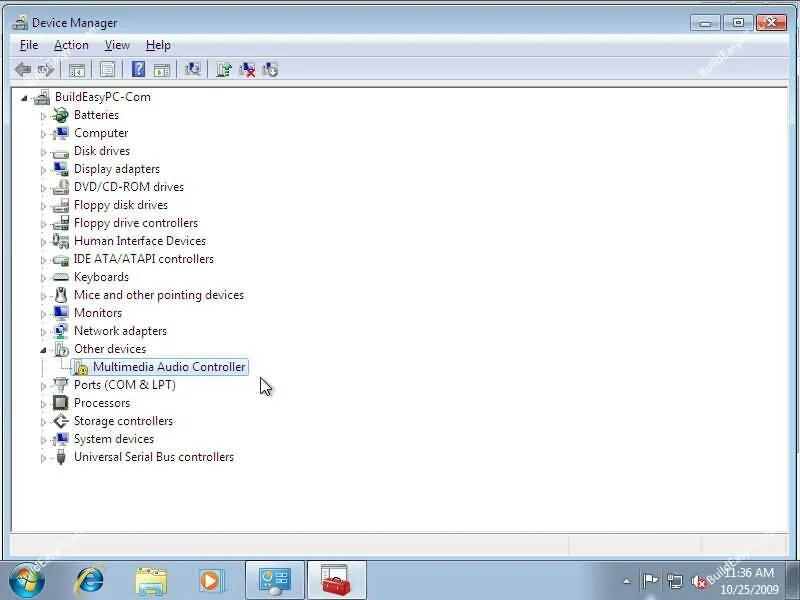
Task: Click the Show/Hide console tree icon
Action: point(77,69)
